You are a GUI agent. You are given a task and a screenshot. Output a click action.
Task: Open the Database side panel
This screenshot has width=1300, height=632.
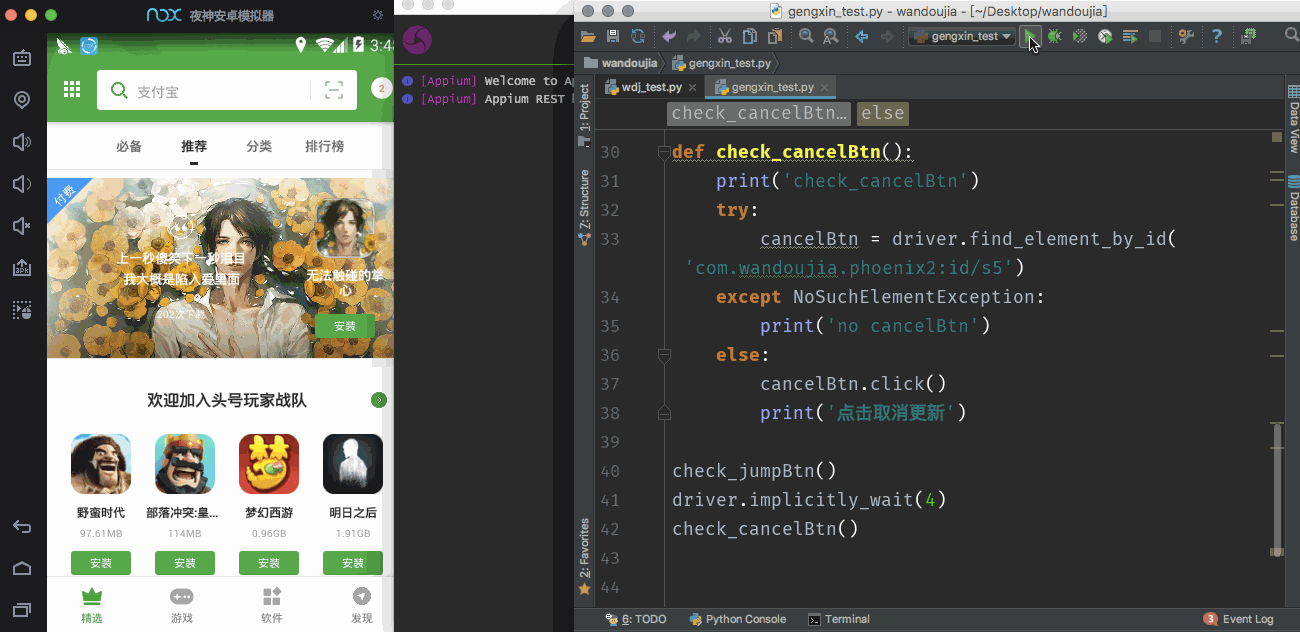[1293, 207]
